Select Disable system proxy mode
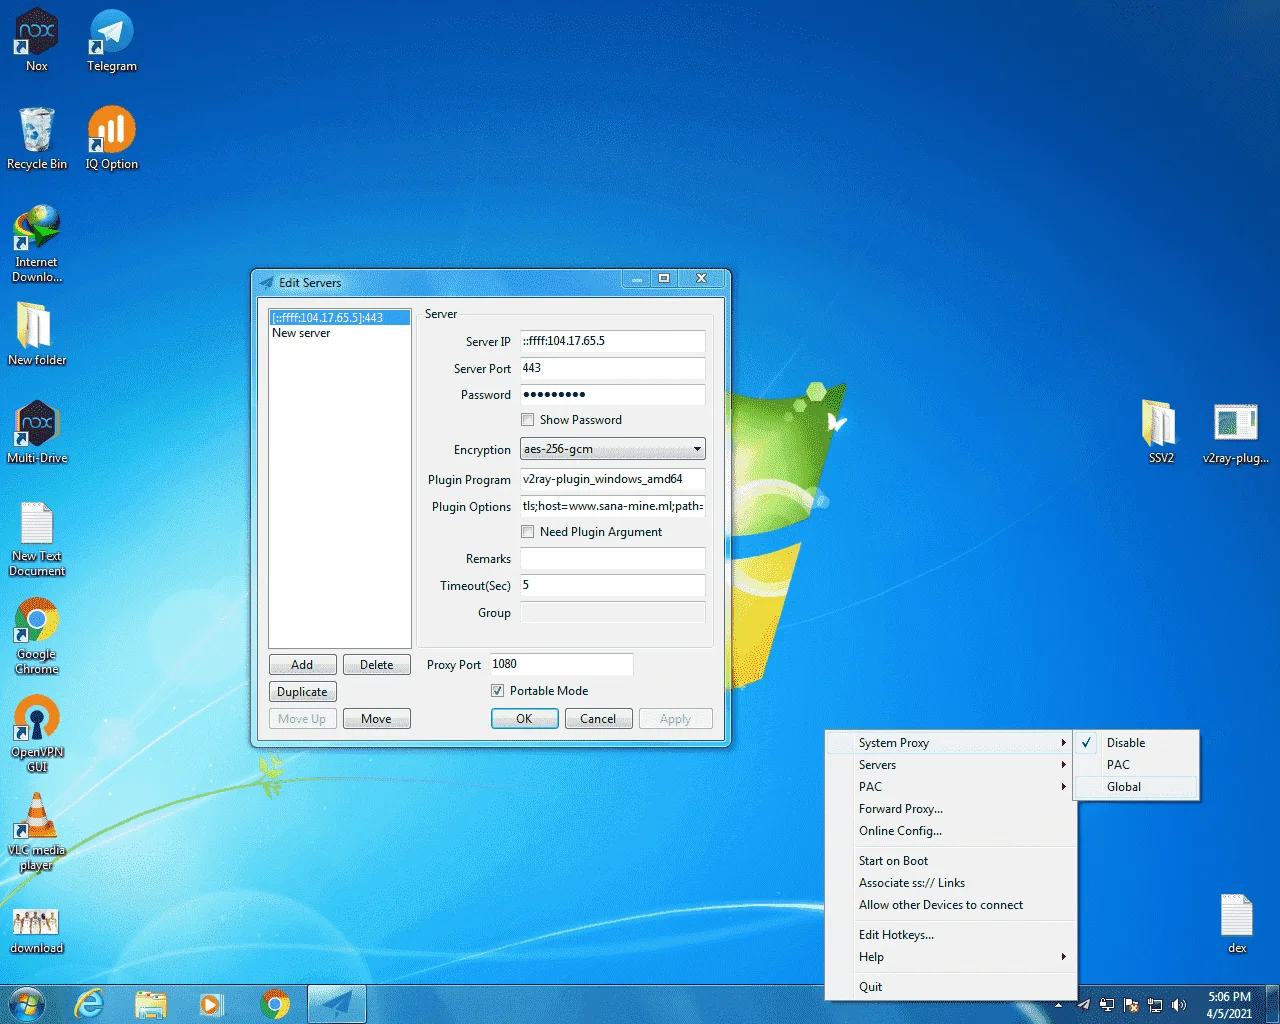1280x1024 pixels. pyautogui.click(x=1137, y=743)
